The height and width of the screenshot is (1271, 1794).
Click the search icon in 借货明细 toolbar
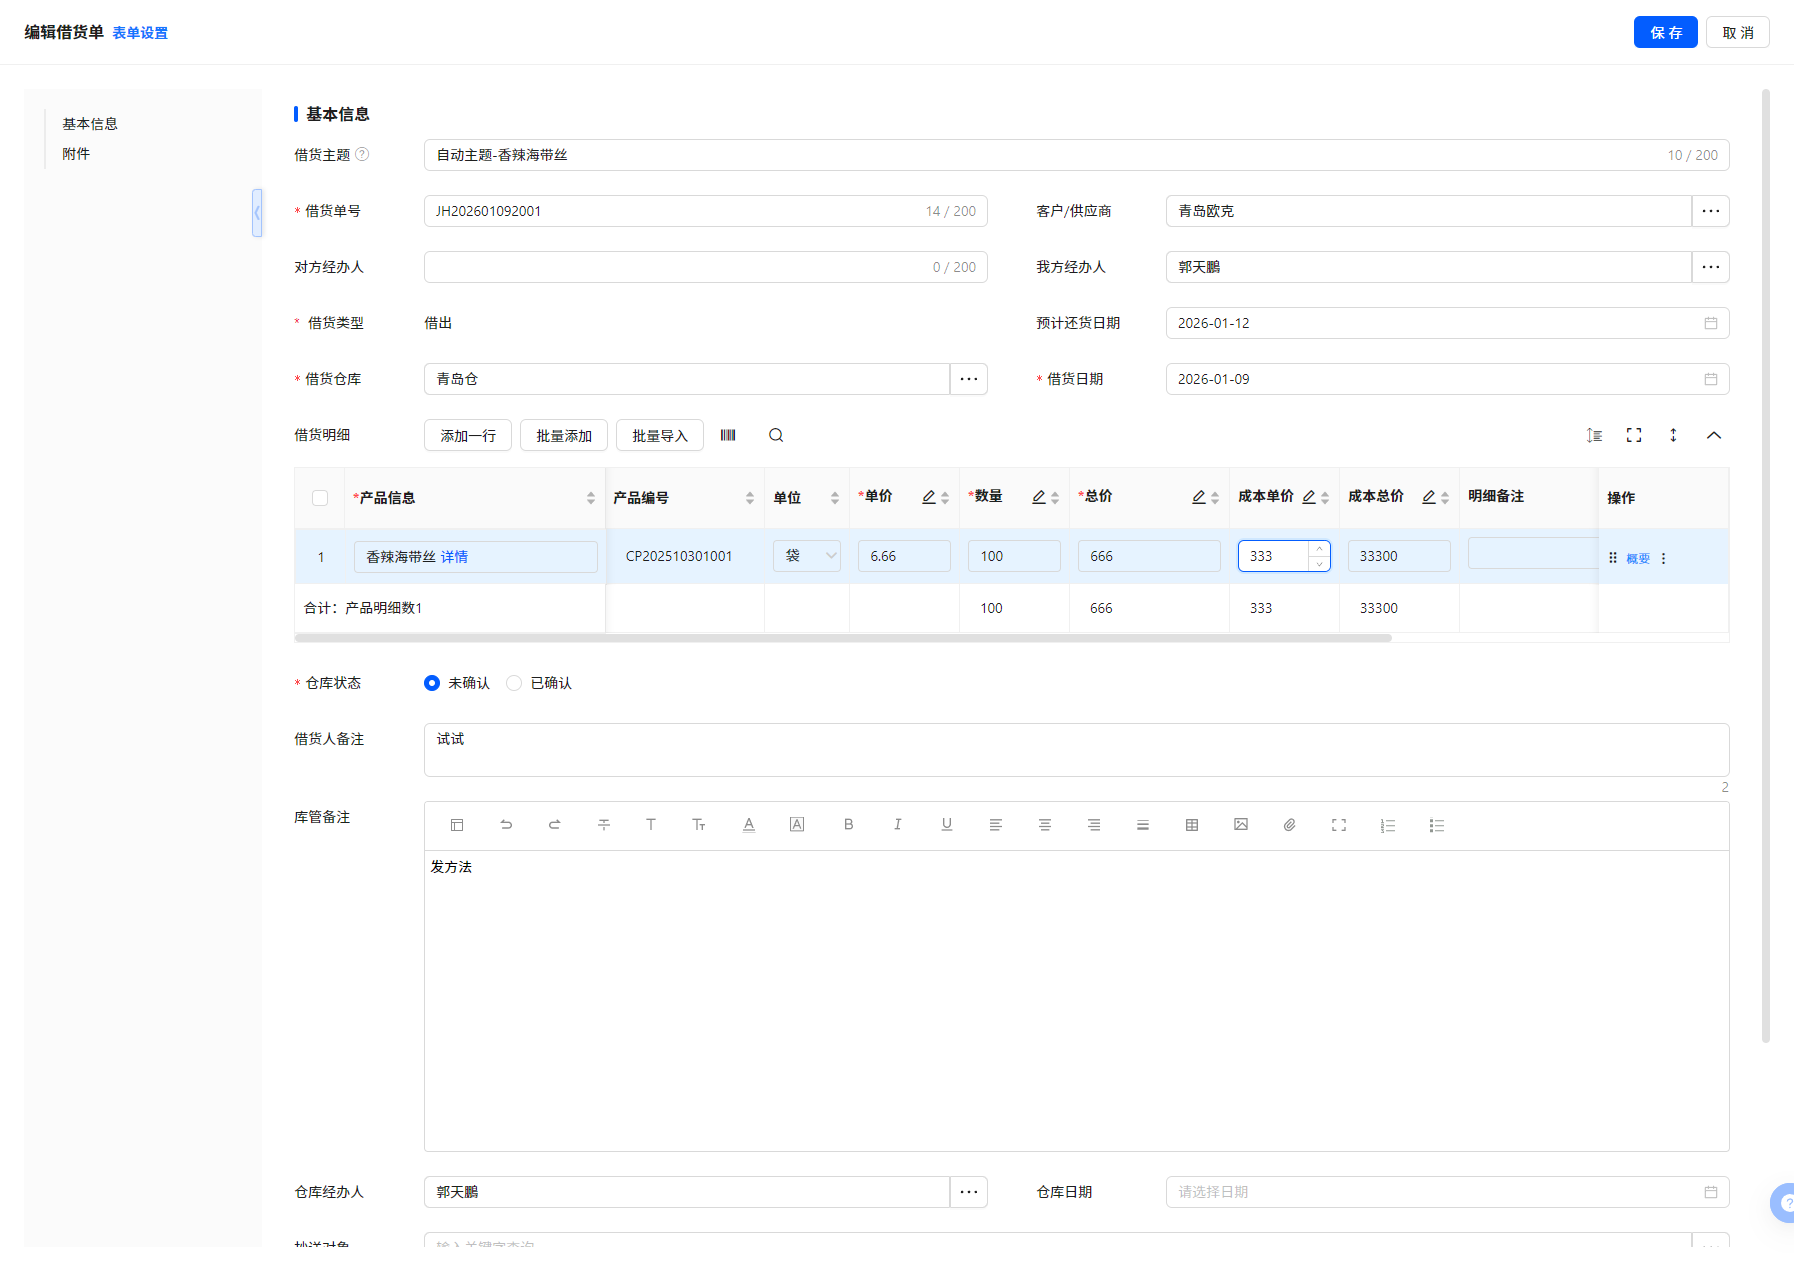point(776,435)
